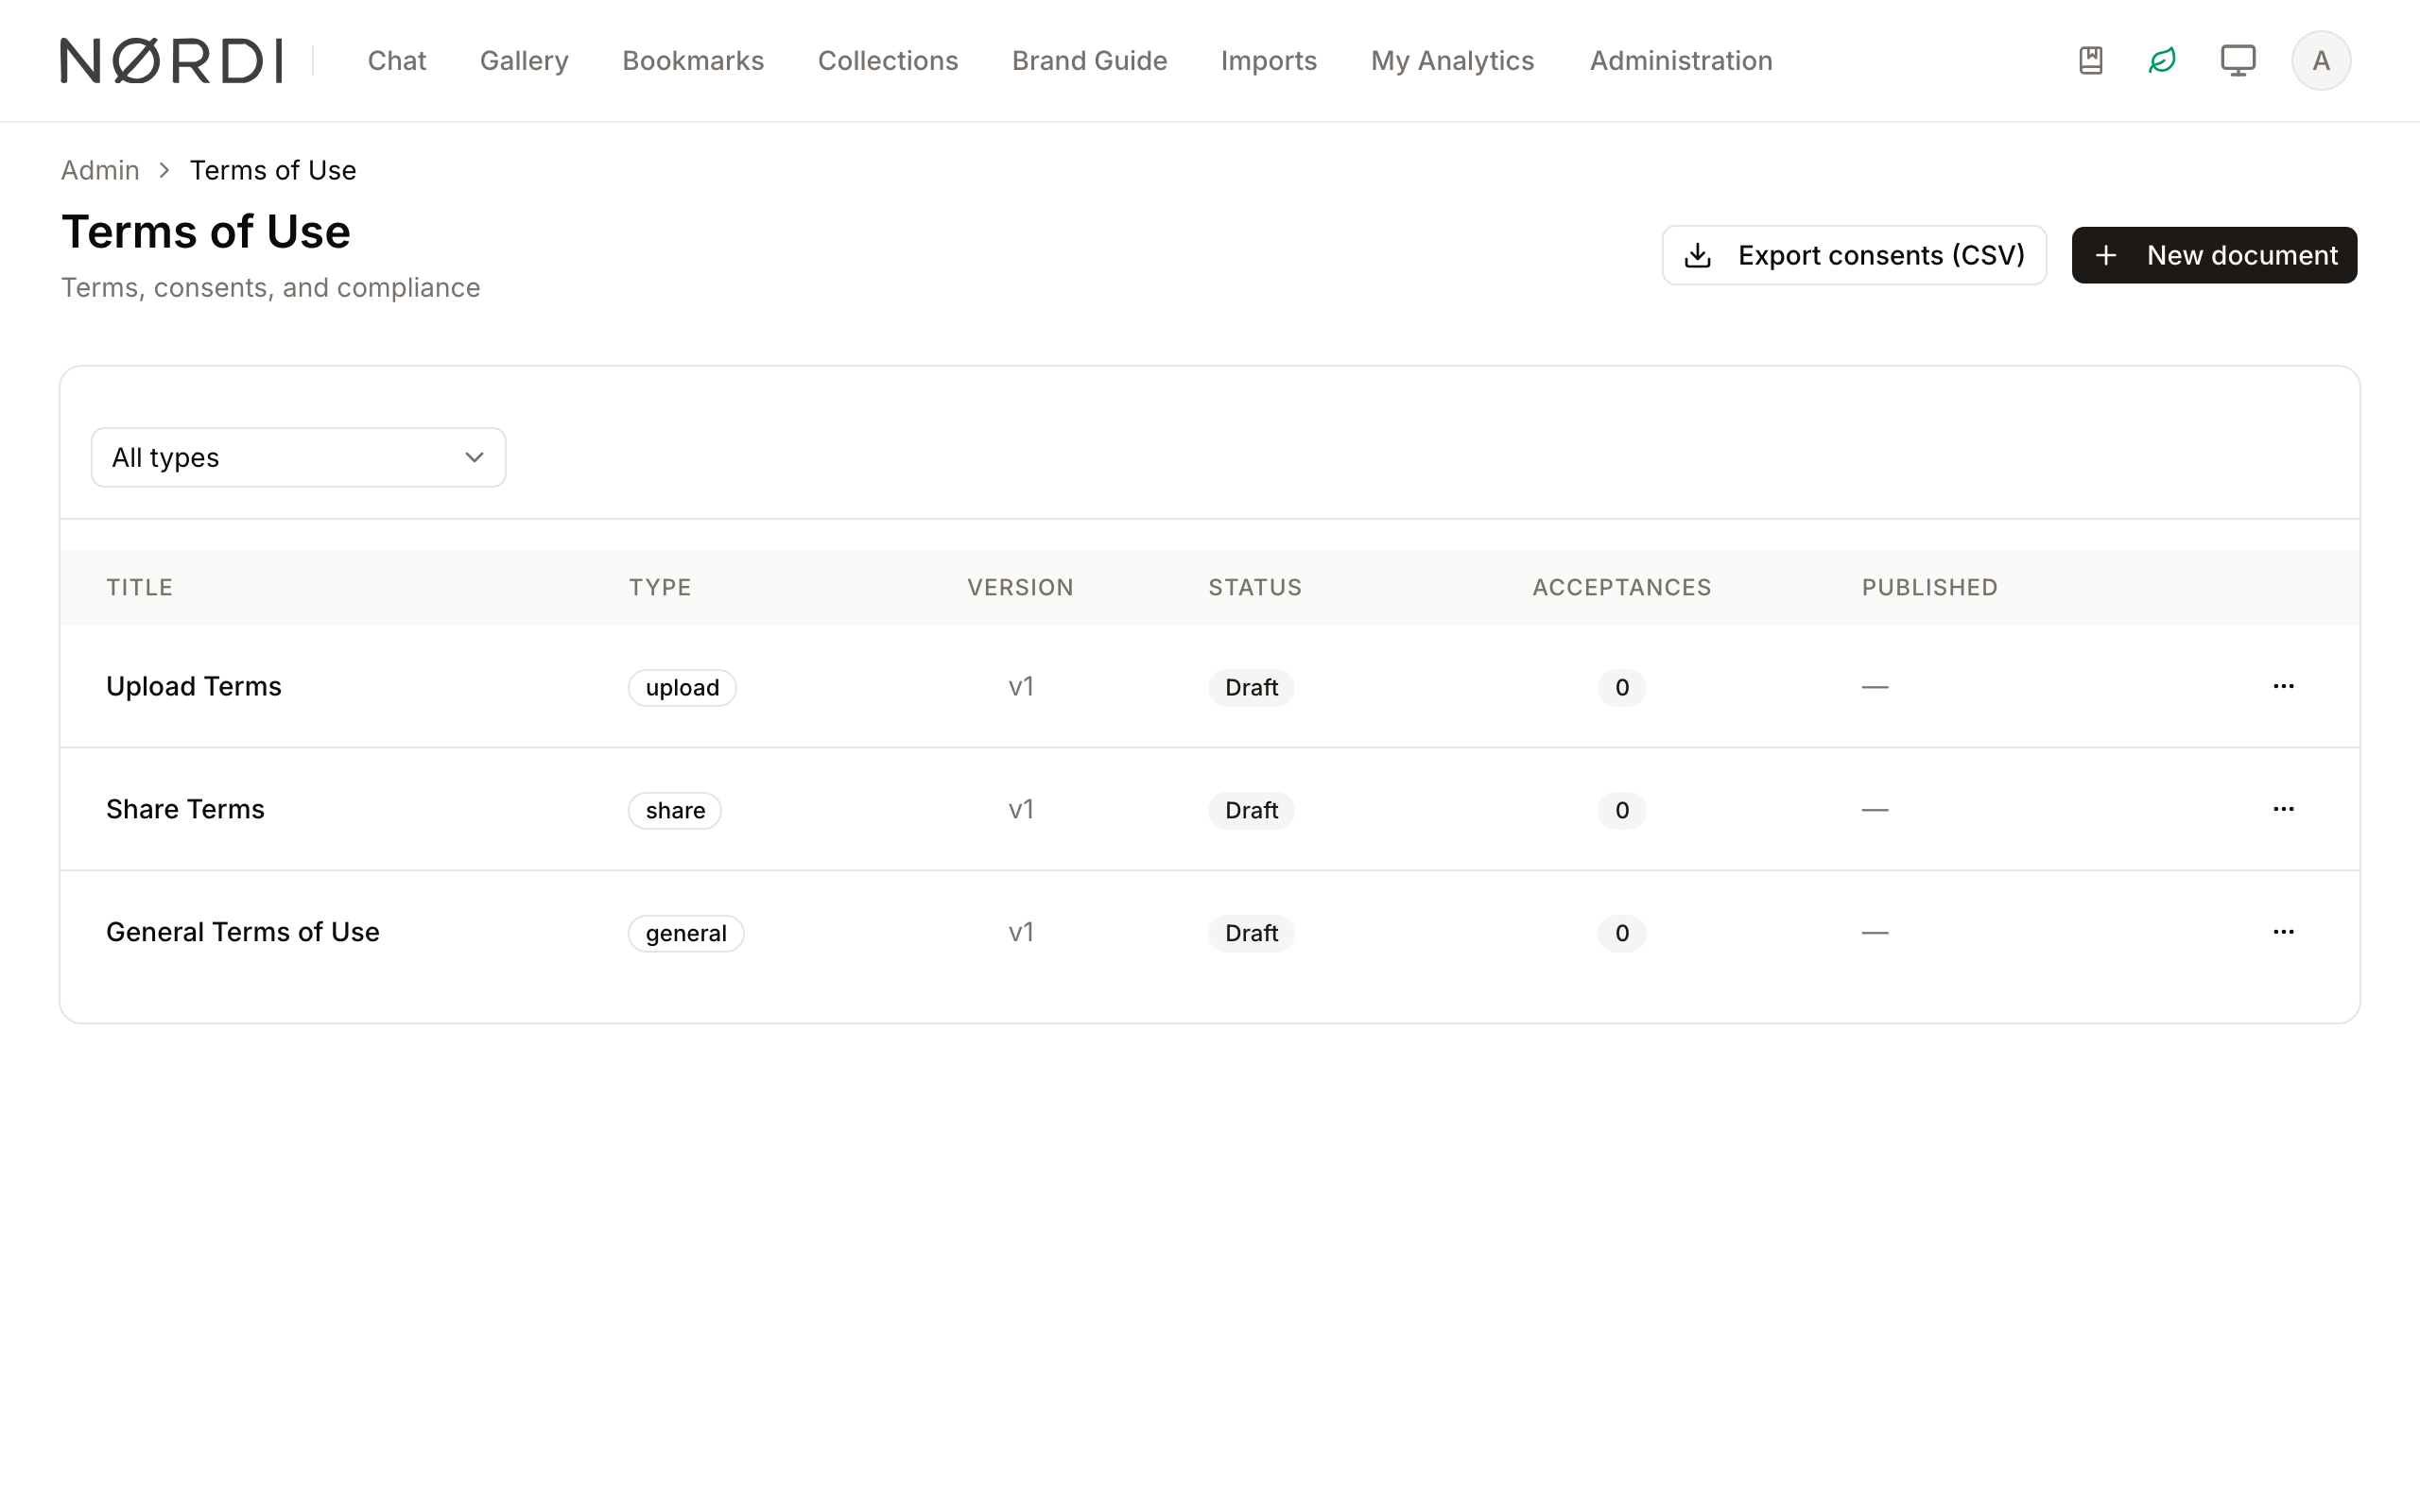Click the Terms of Use breadcrumb

273,170
